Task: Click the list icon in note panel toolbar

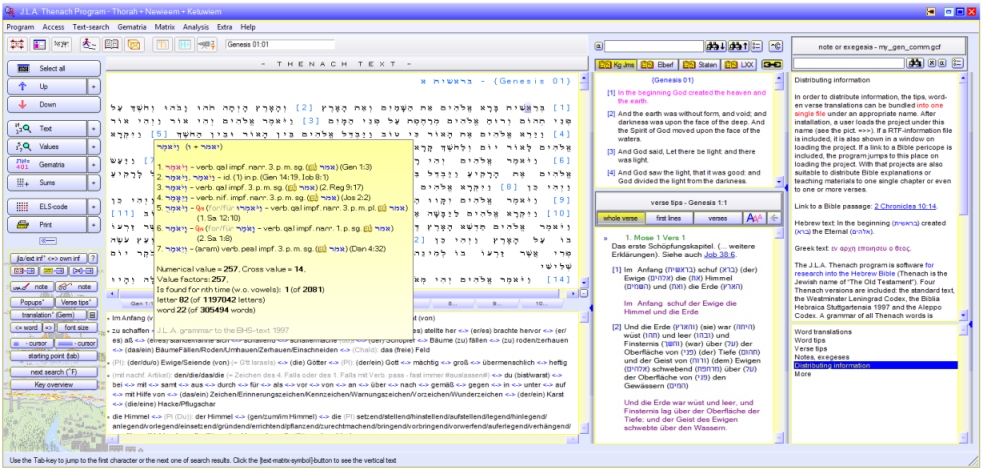Action: point(957,63)
